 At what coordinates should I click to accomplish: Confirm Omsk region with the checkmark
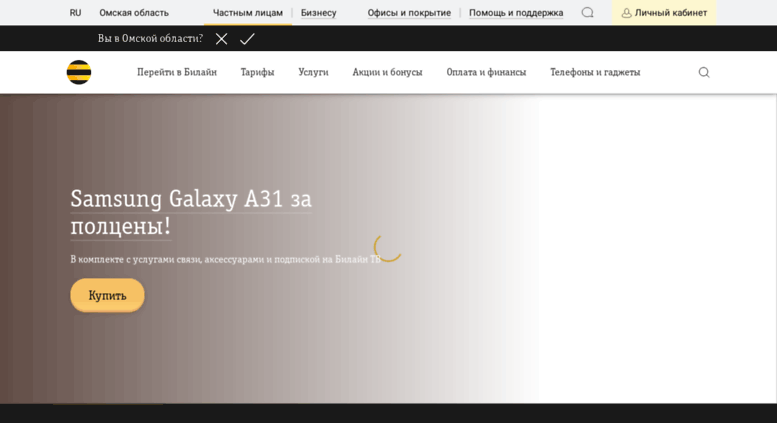[247, 39]
